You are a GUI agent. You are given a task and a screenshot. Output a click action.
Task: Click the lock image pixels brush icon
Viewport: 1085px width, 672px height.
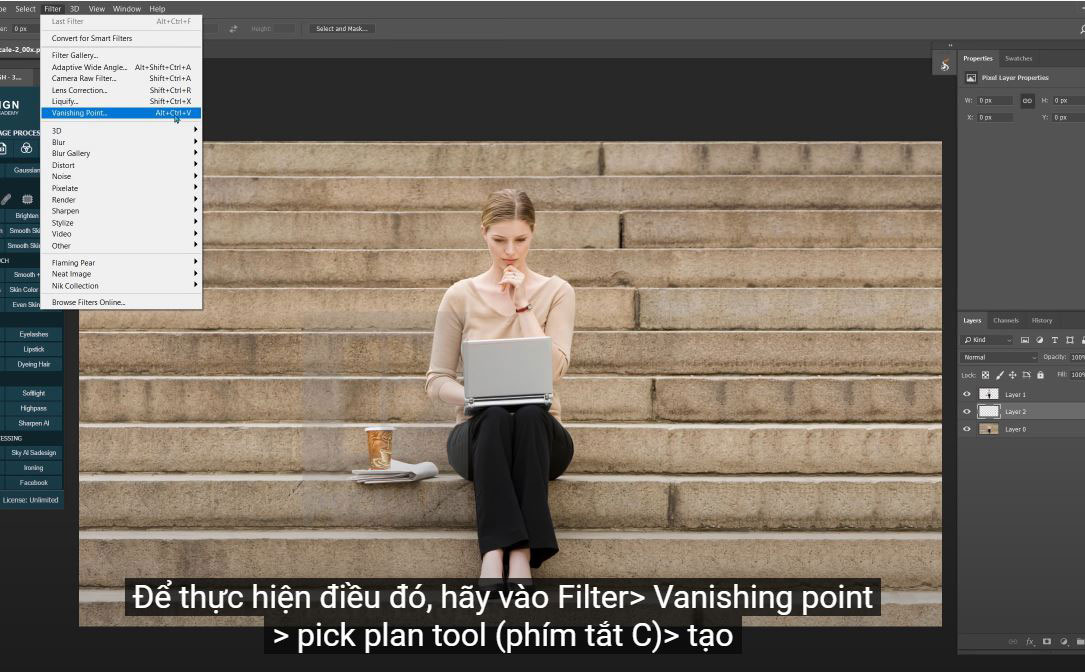999,375
